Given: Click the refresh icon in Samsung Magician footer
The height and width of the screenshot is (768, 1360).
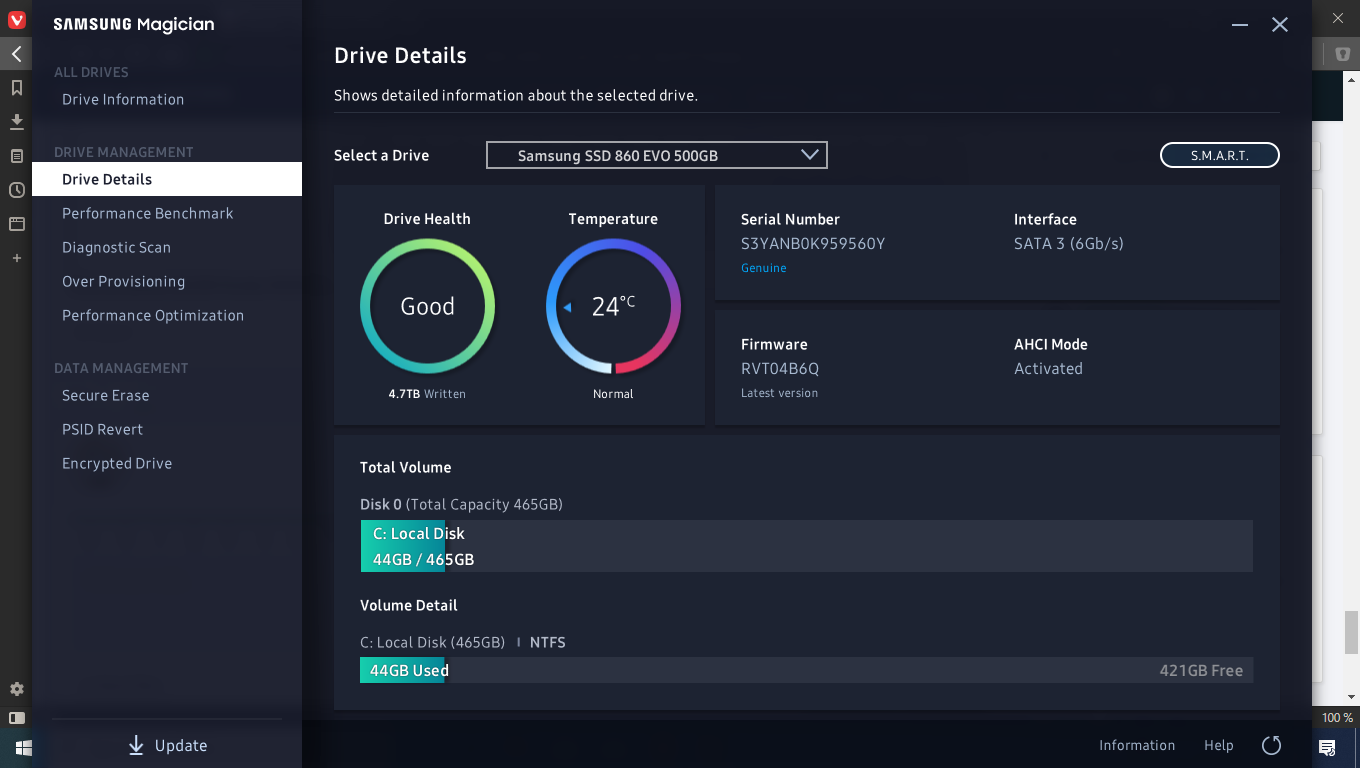Looking at the screenshot, I should click(1271, 745).
